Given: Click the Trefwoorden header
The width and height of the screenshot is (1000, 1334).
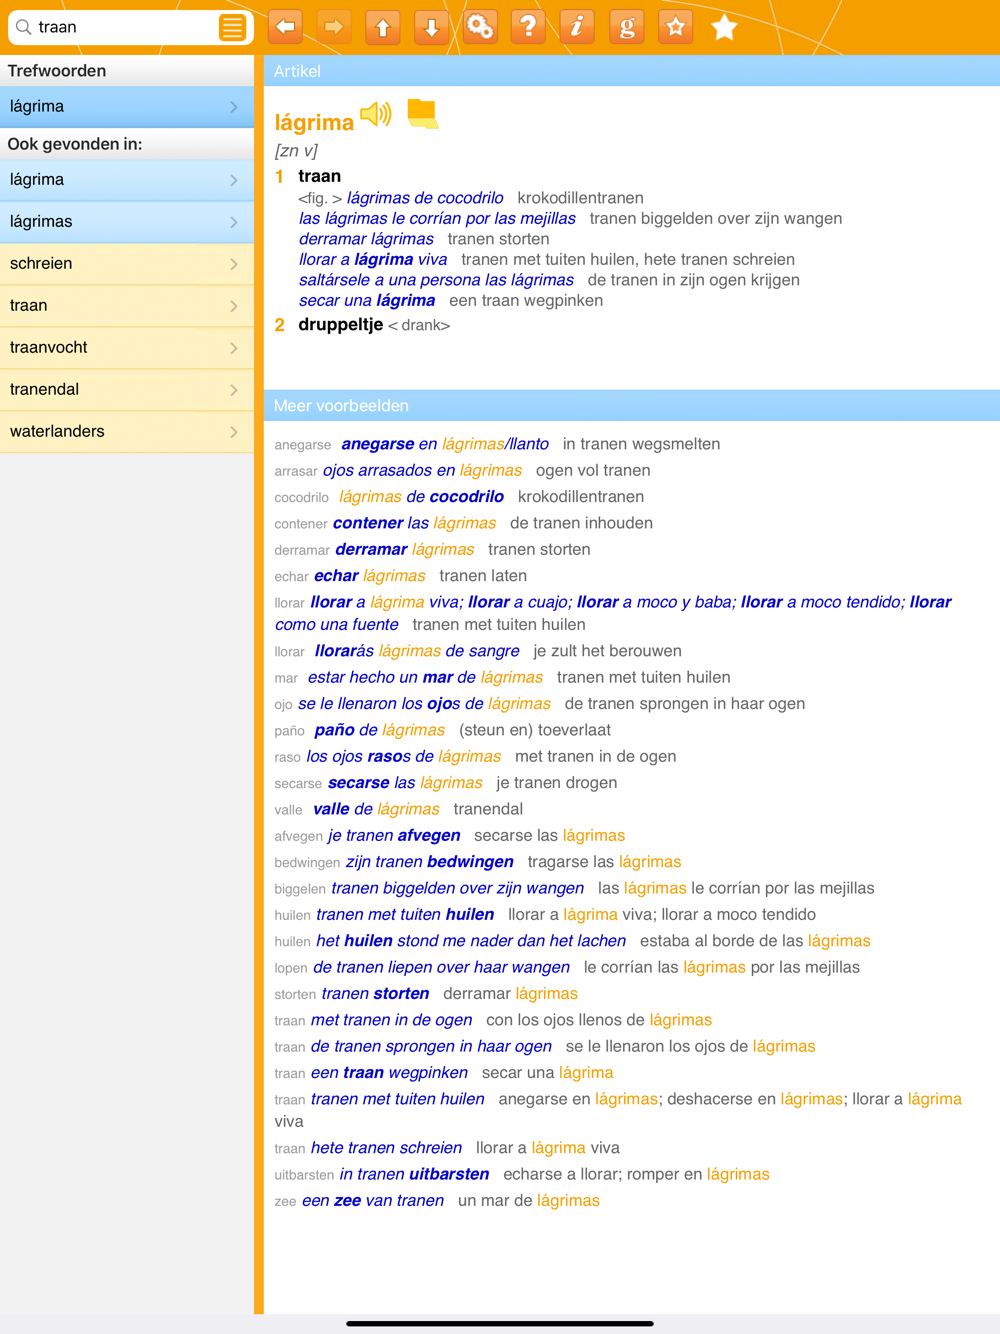Looking at the screenshot, I should pos(127,71).
